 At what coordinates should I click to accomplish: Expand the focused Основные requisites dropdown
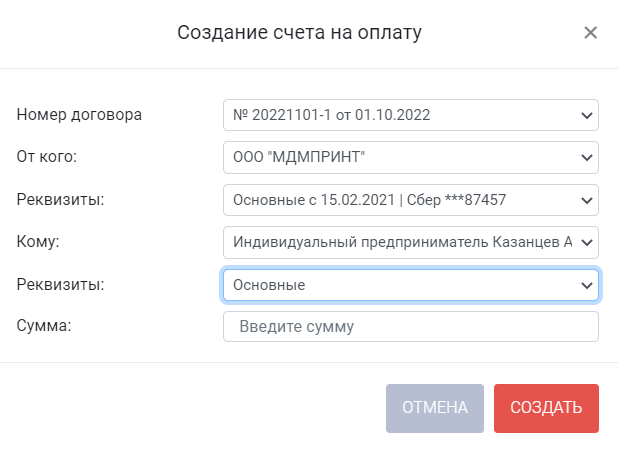point(411,285)
